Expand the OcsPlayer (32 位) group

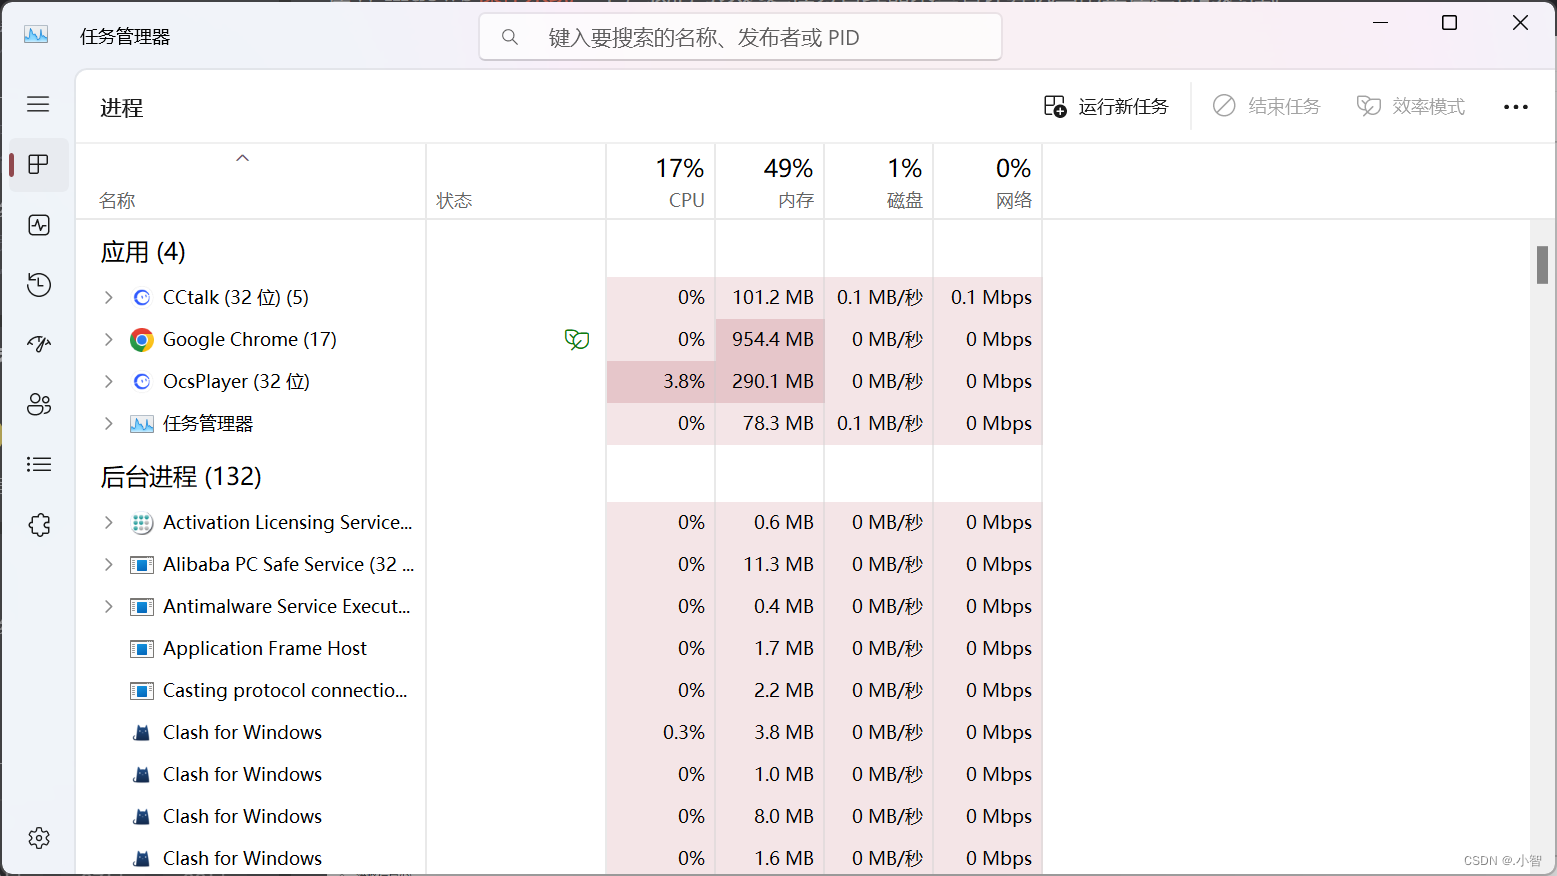[109, 382]
